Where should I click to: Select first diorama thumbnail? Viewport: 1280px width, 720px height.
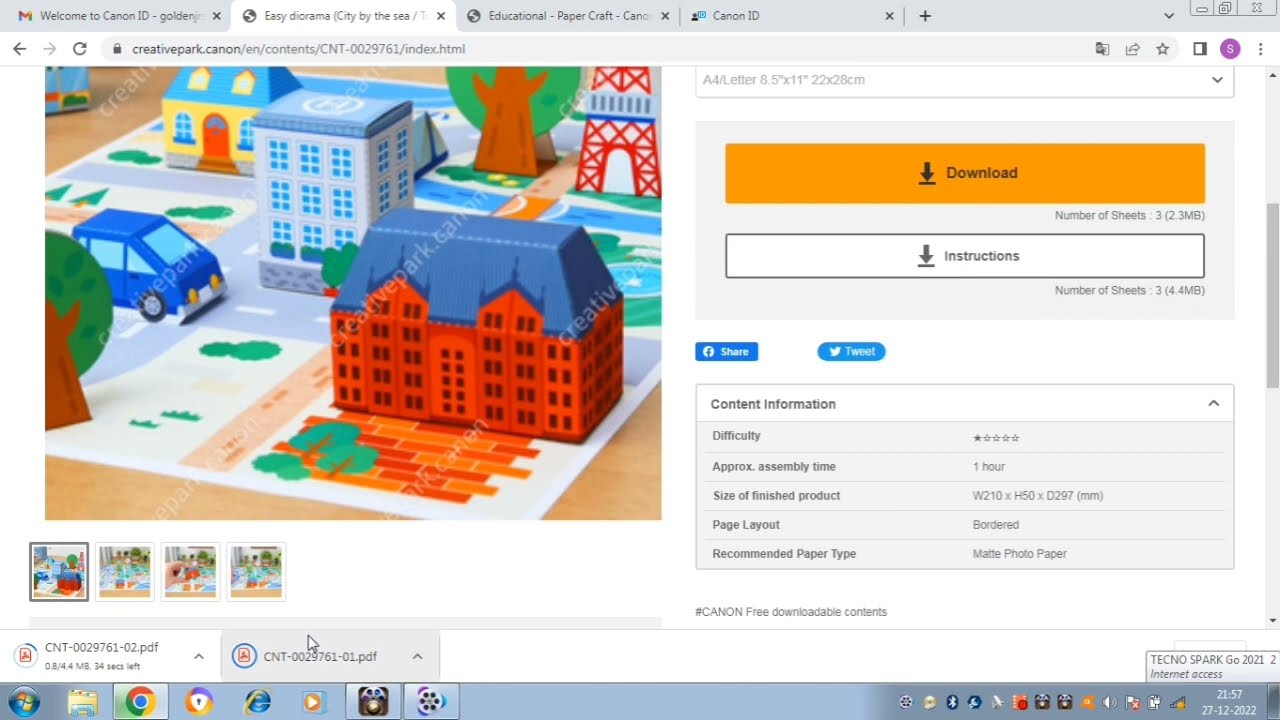[x=59, y=572]
